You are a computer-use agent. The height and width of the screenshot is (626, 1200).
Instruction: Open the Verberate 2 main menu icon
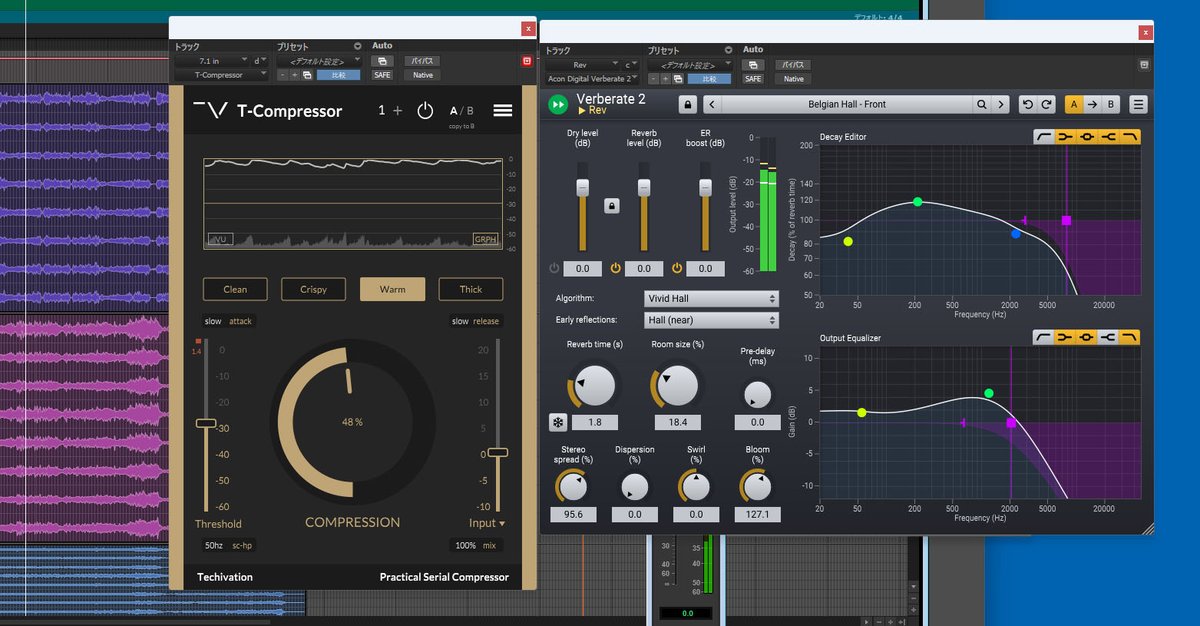point(1138,104)
